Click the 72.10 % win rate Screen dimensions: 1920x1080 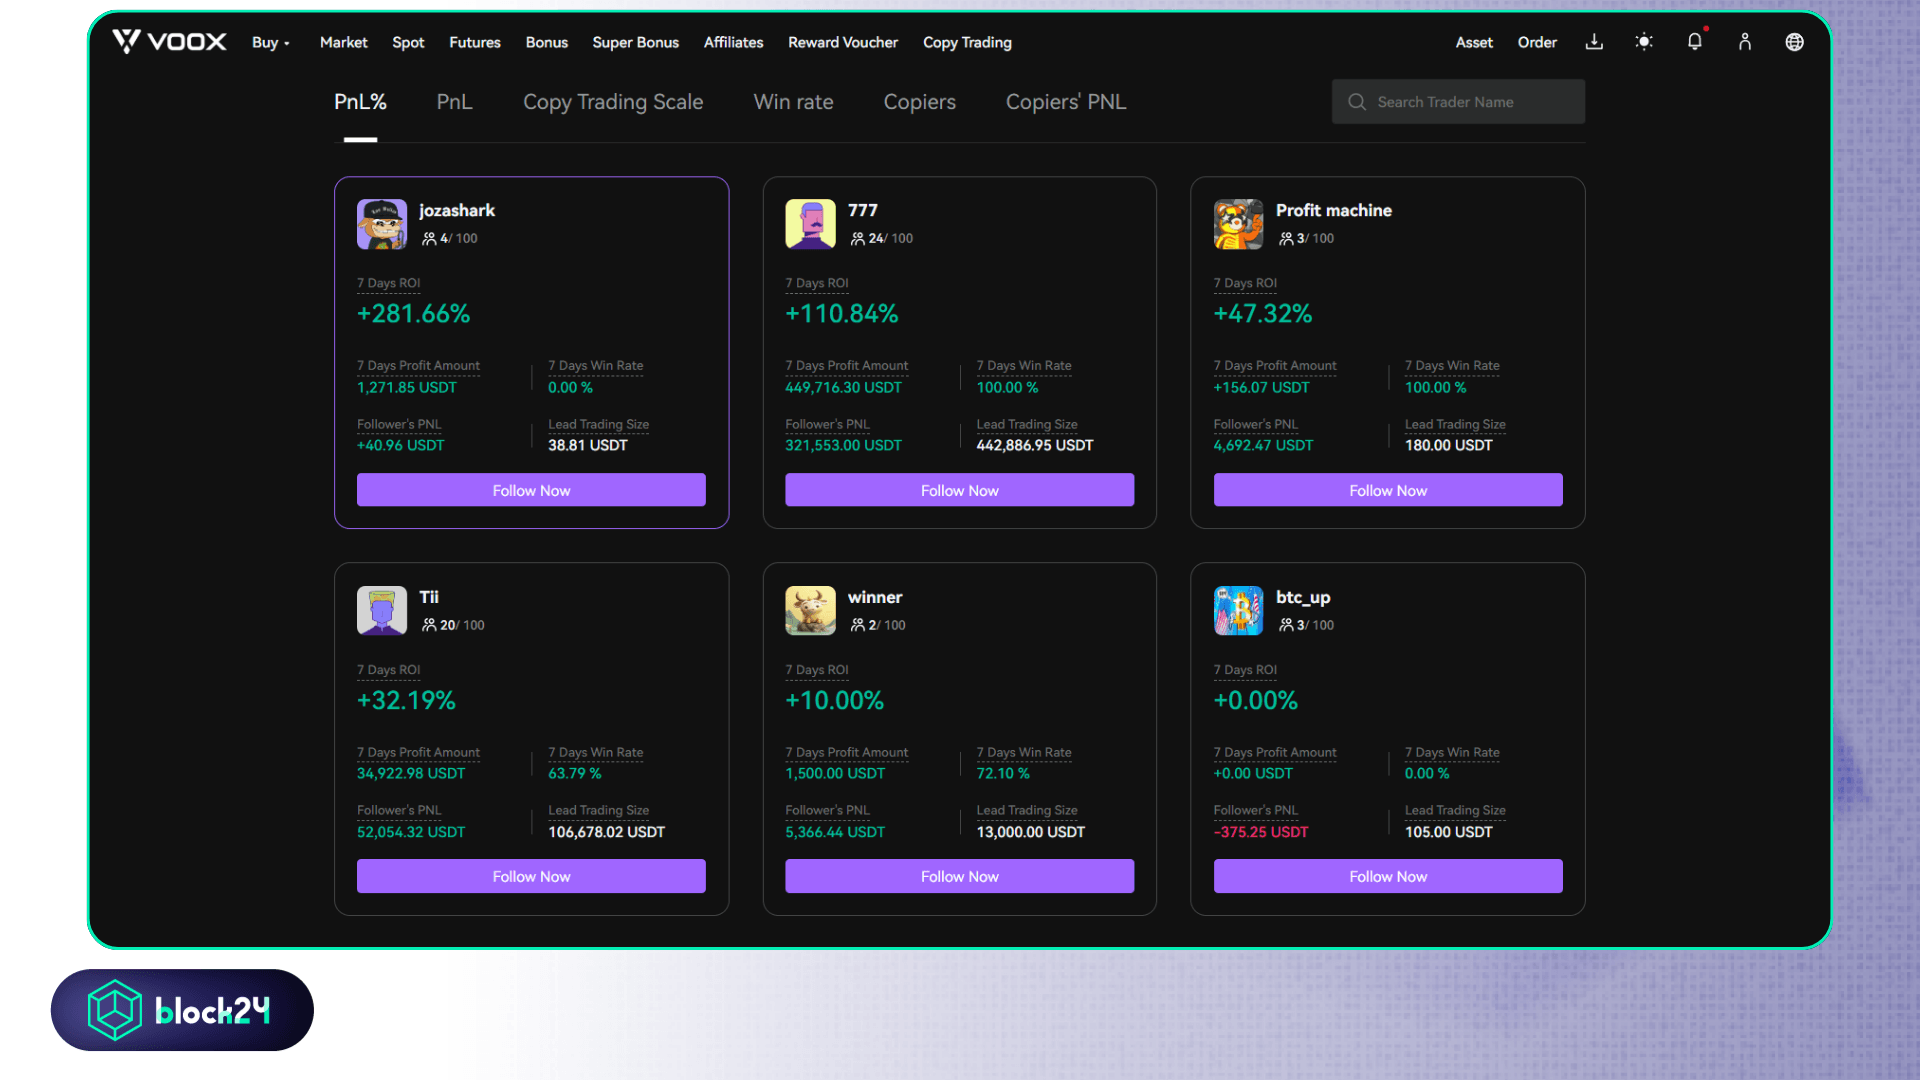point(1003,773)
